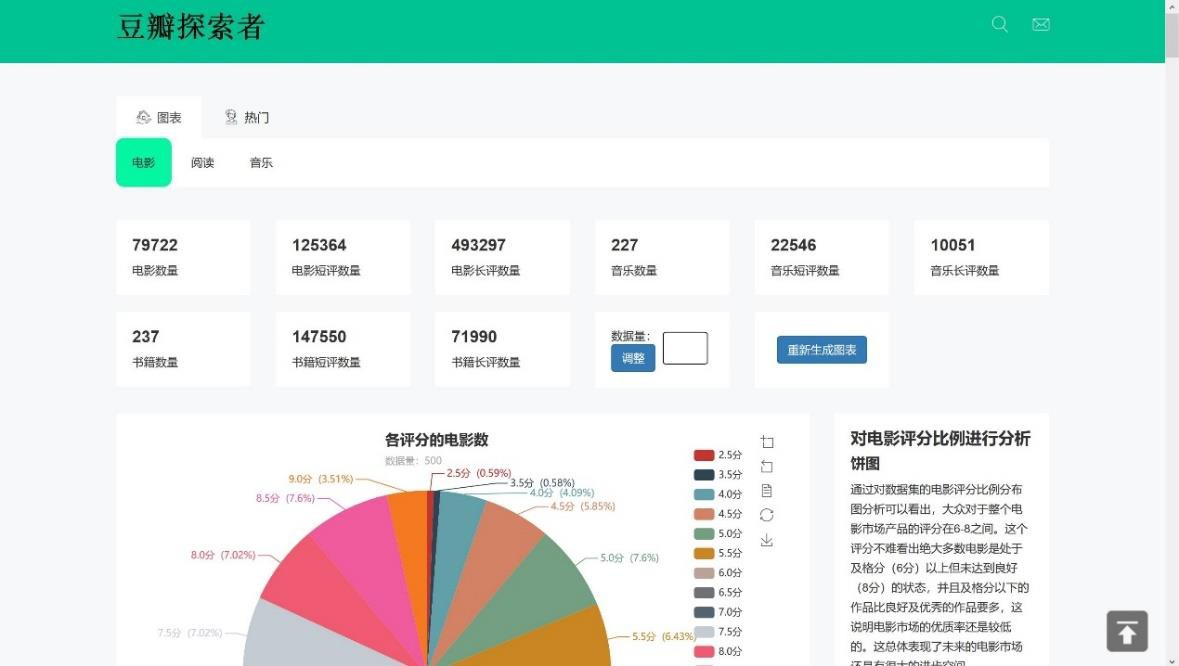
Task: Click the 9.0分 (3.51%) pie label
Action: [x=320, y=479]
